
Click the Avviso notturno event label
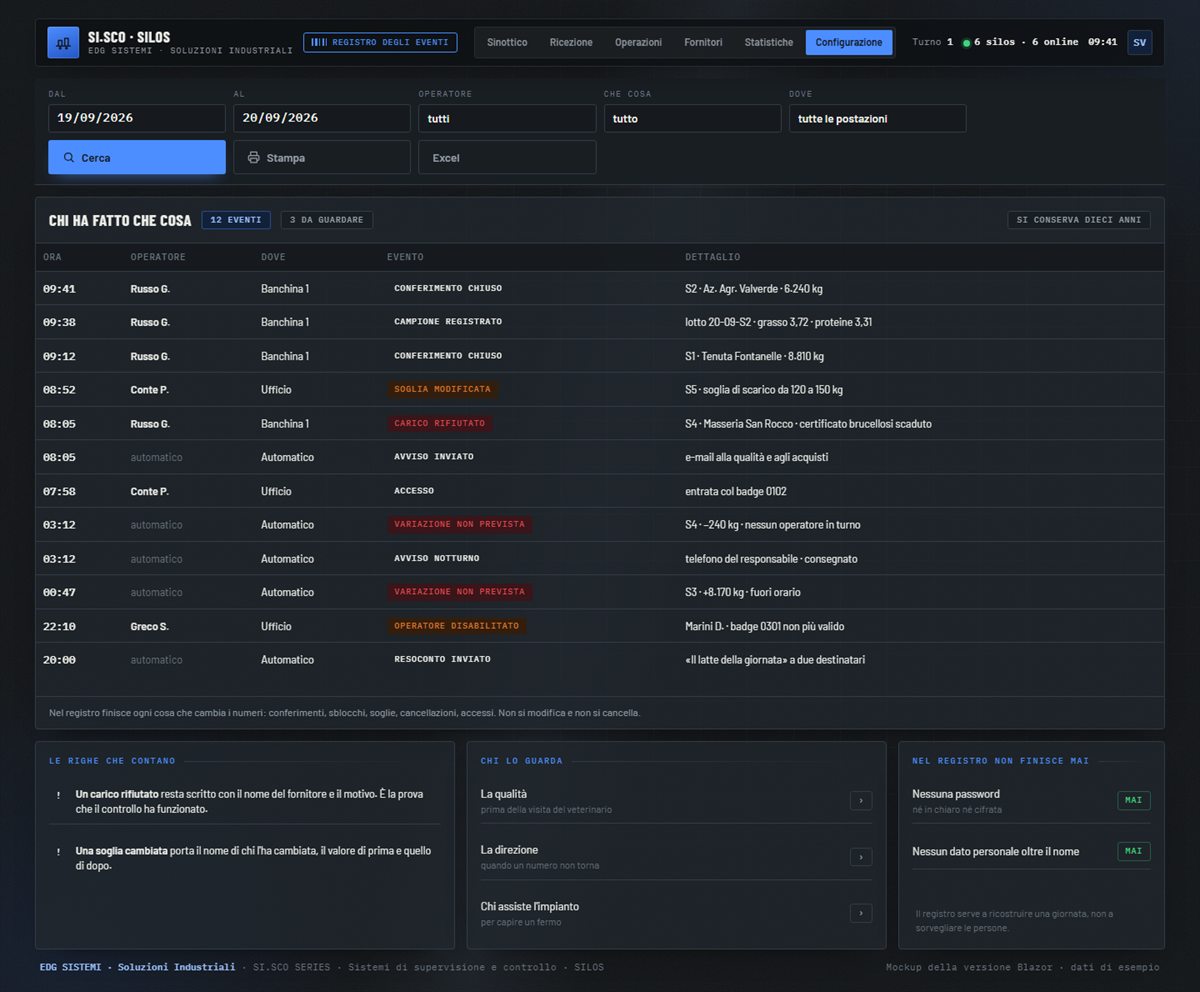437,558
